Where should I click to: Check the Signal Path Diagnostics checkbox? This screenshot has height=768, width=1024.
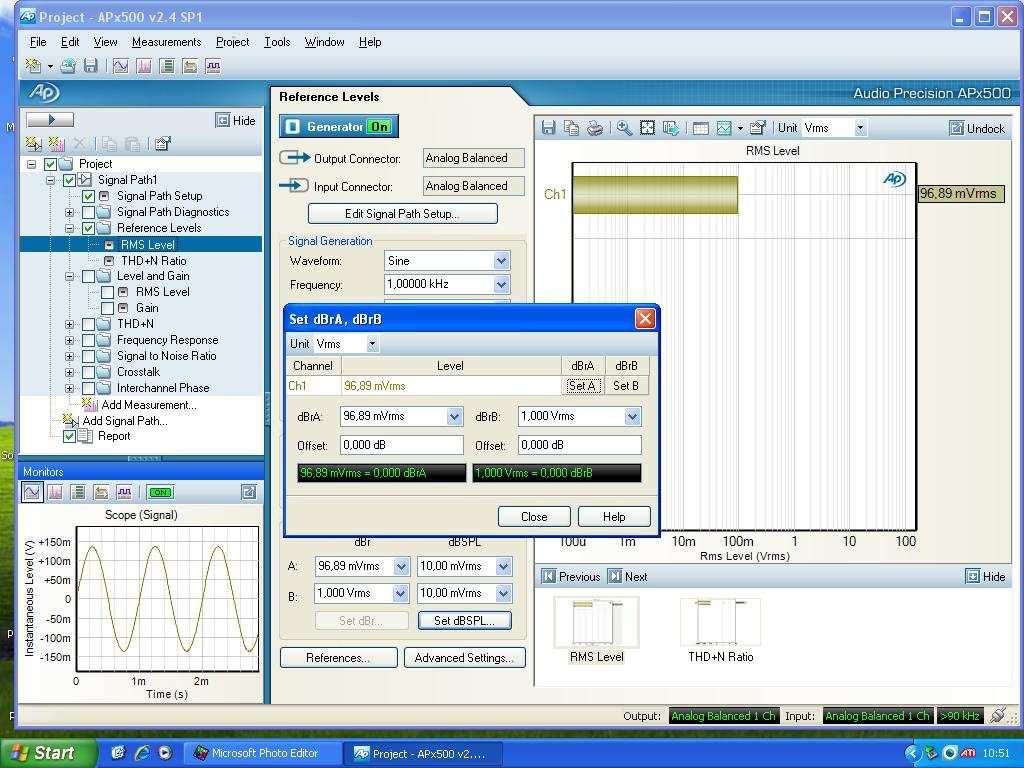89,212
